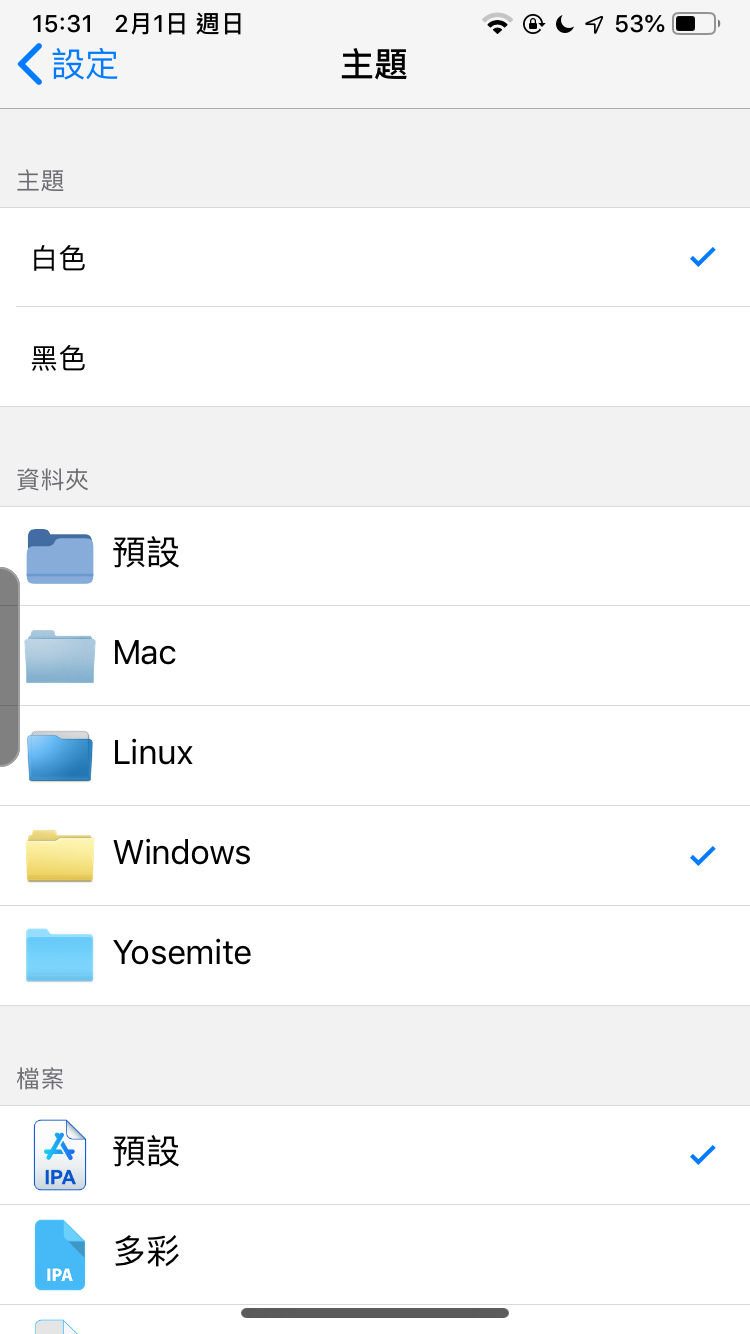The image size is (750, 1334).
Task: Select the 多彩 file icon style label
Action: tap(146, 1252)
